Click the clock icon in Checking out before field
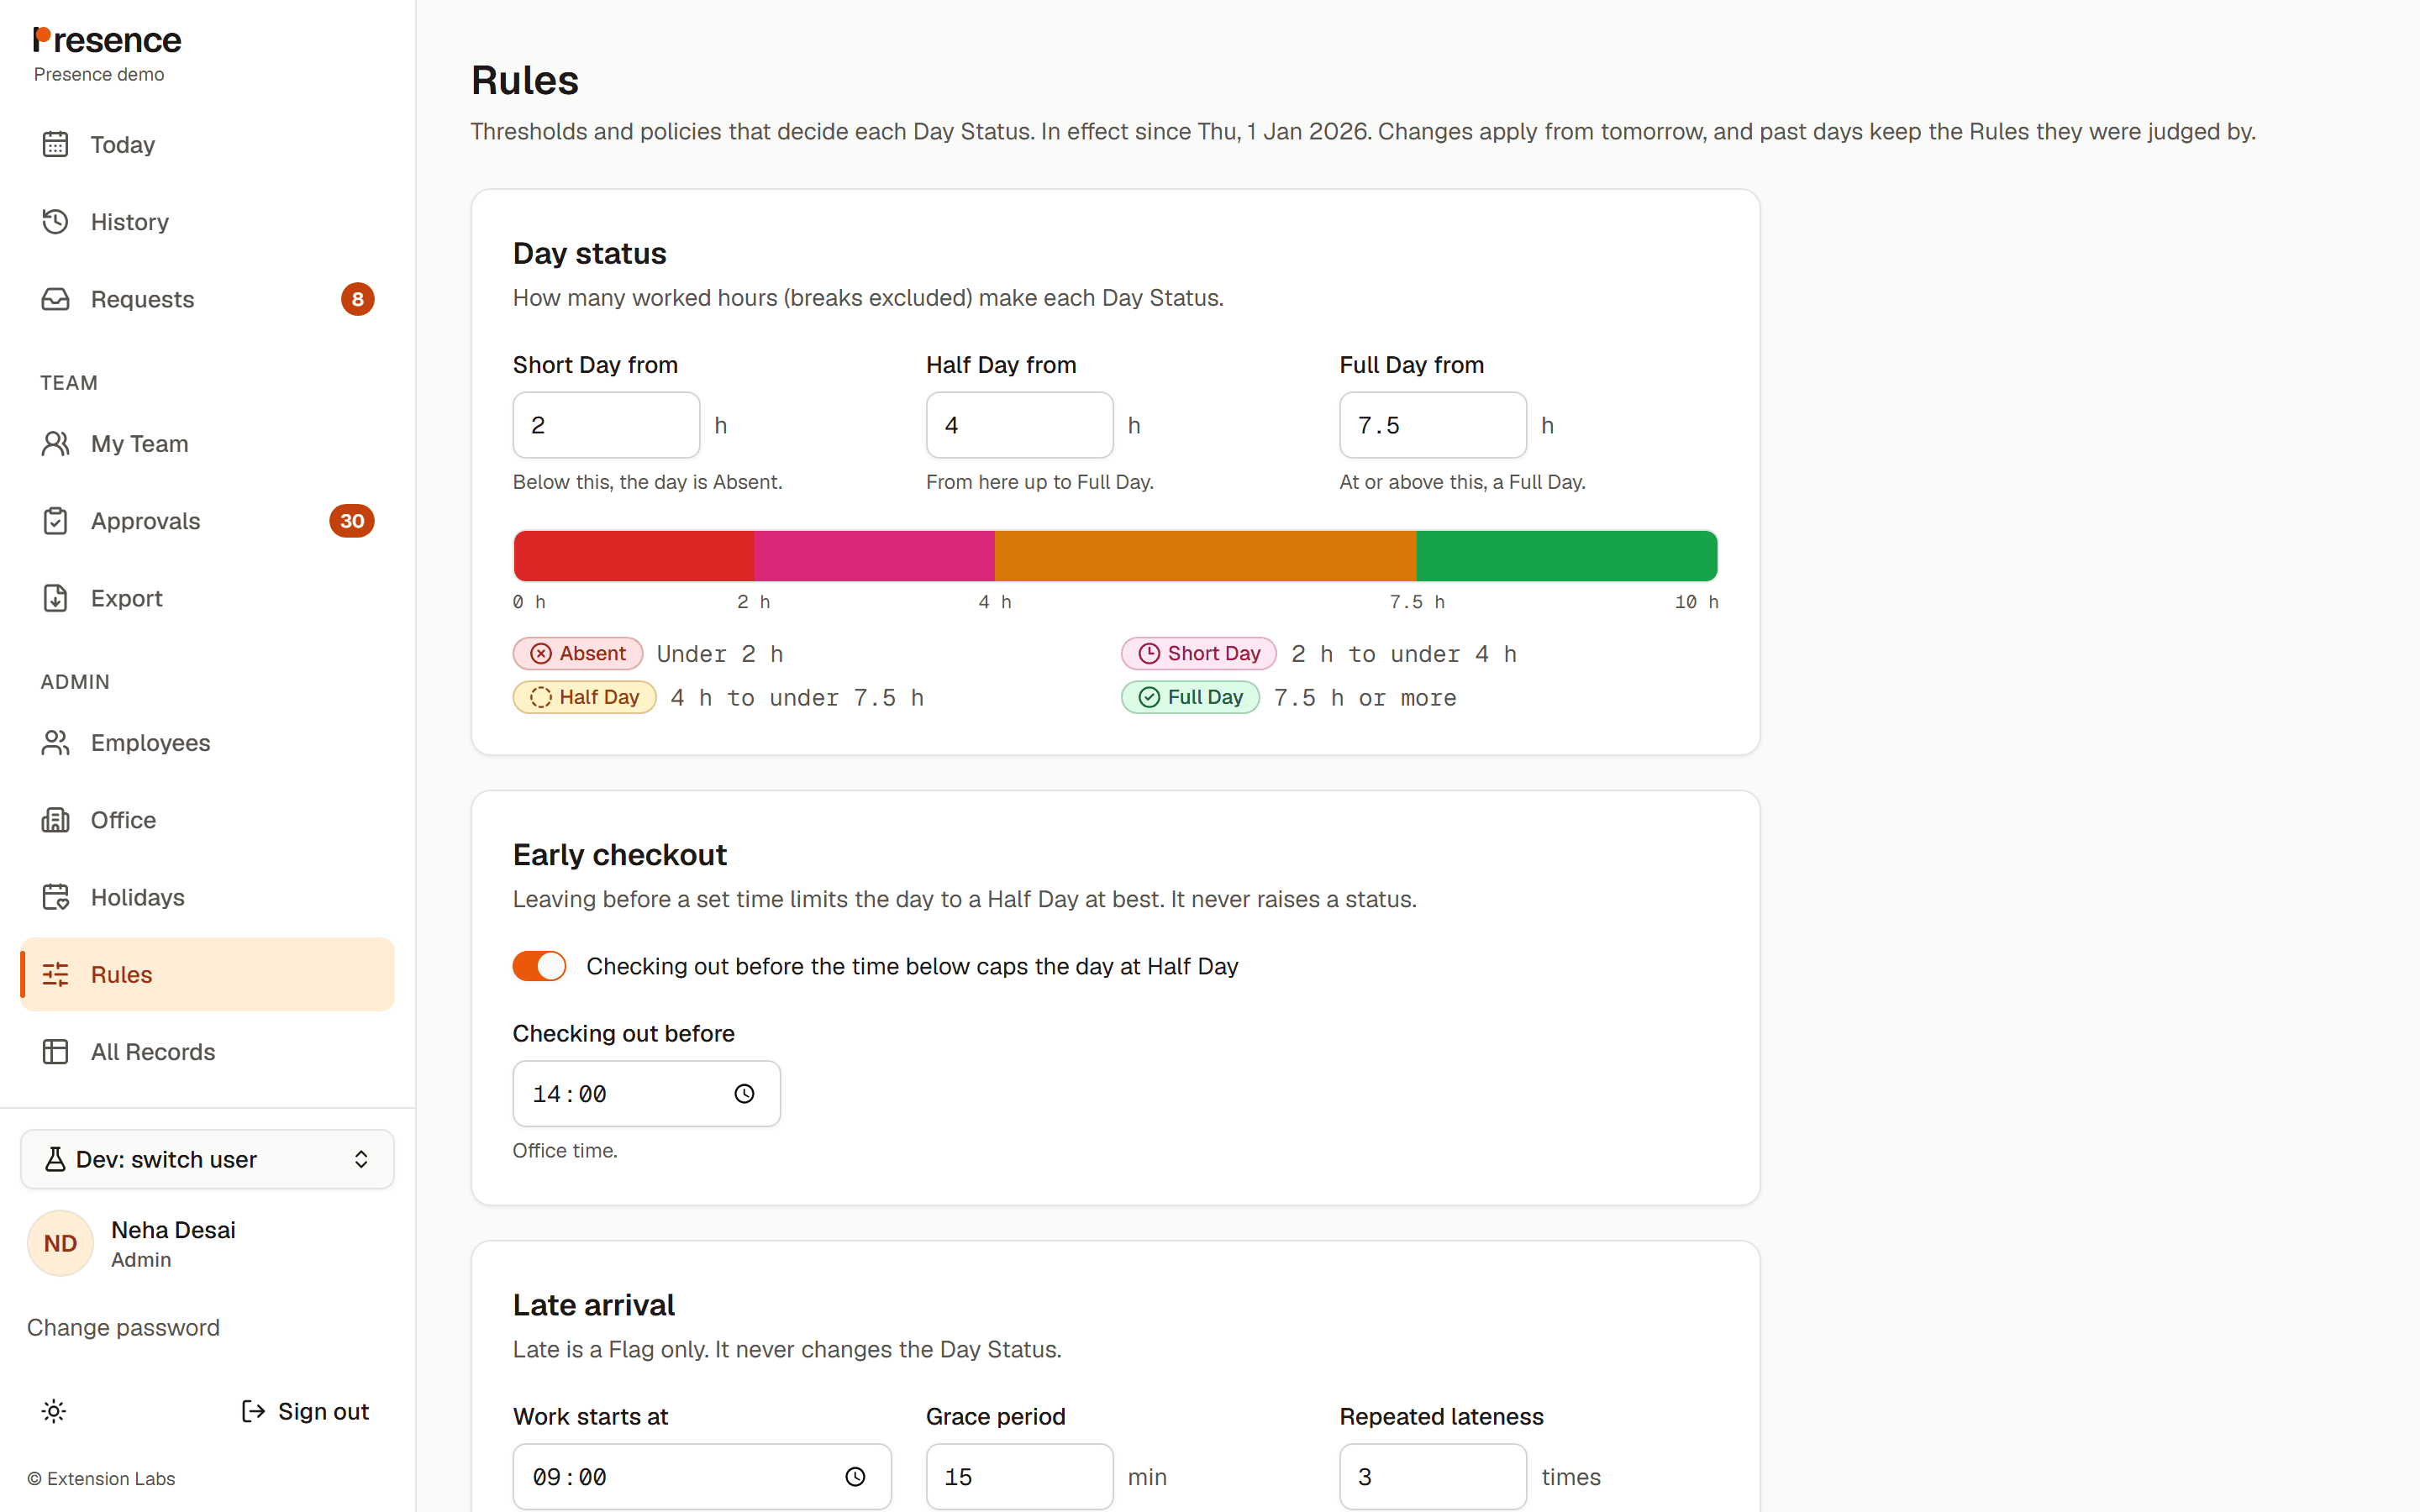This screenshot has width=2420, height=1512. click(x=744, y=1094)
